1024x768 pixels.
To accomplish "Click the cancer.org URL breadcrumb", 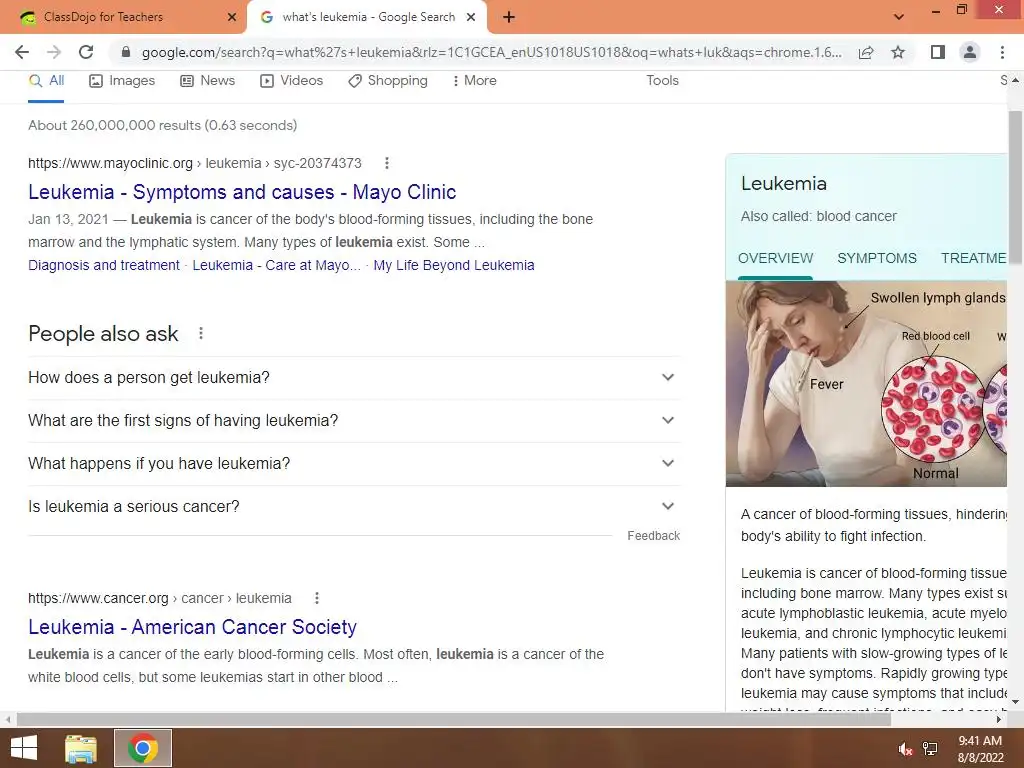I will [160, 598].
